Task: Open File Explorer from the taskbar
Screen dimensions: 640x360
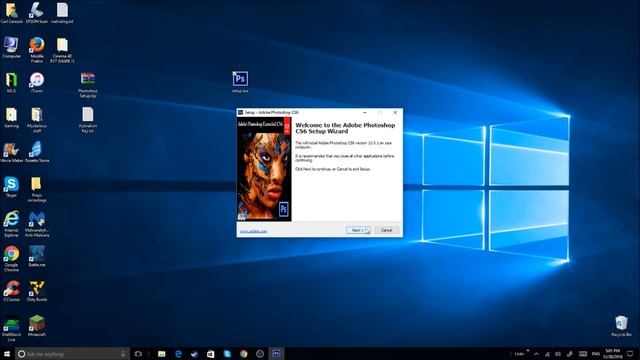Action: tap(162, 354)
